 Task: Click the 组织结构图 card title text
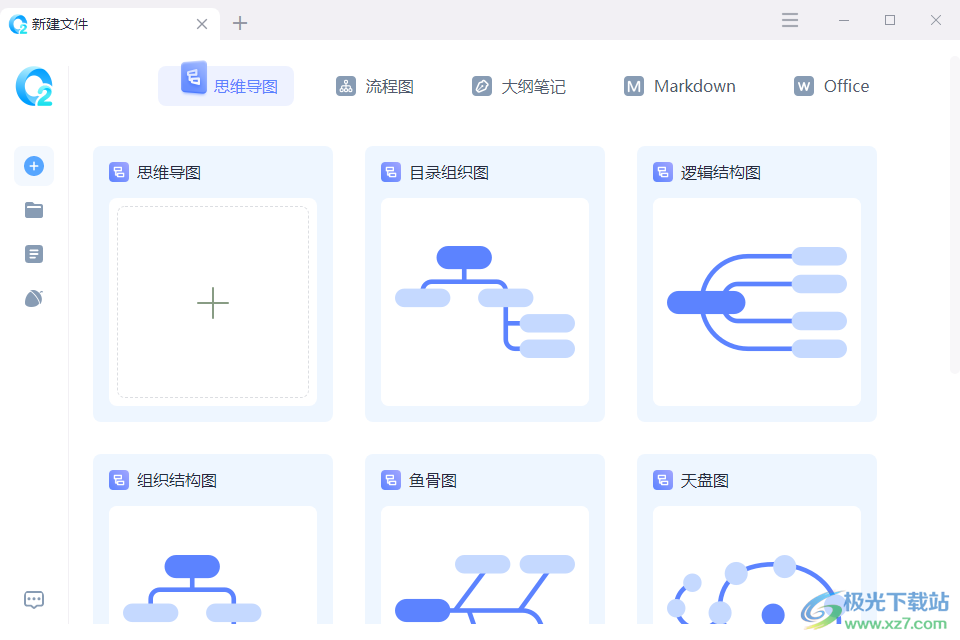[x=177, y=481]
